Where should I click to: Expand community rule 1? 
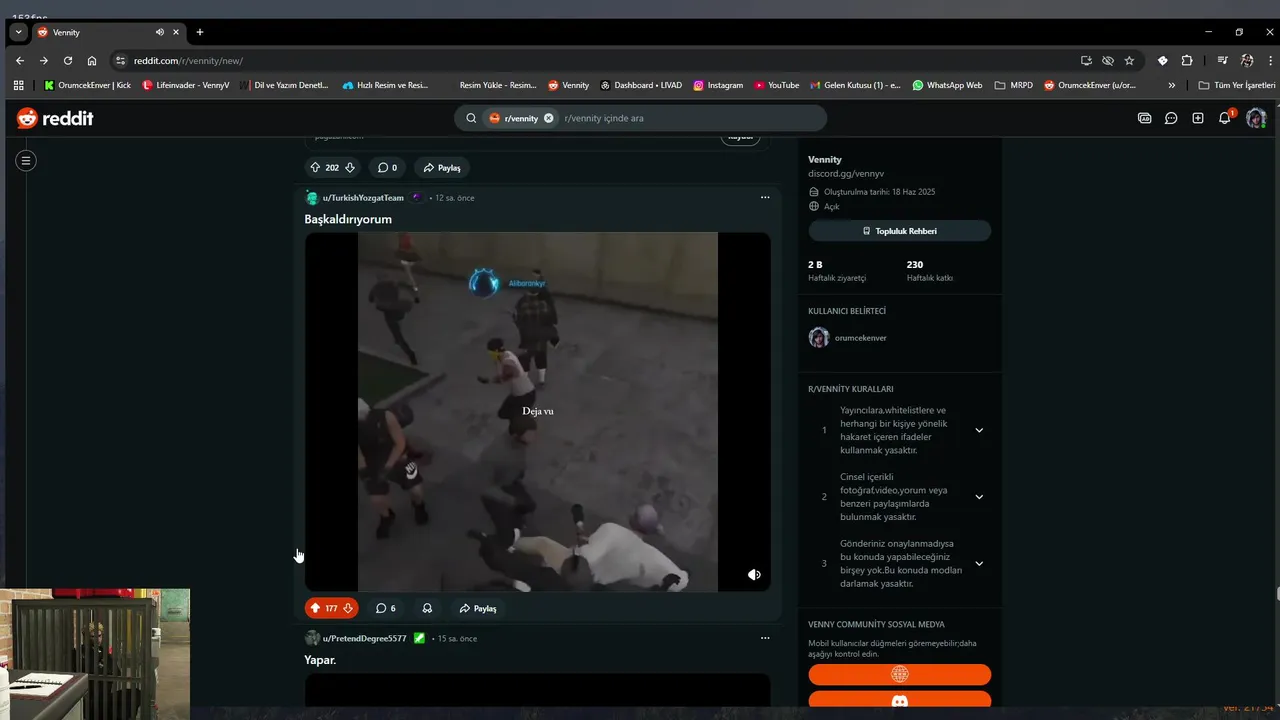979,430
